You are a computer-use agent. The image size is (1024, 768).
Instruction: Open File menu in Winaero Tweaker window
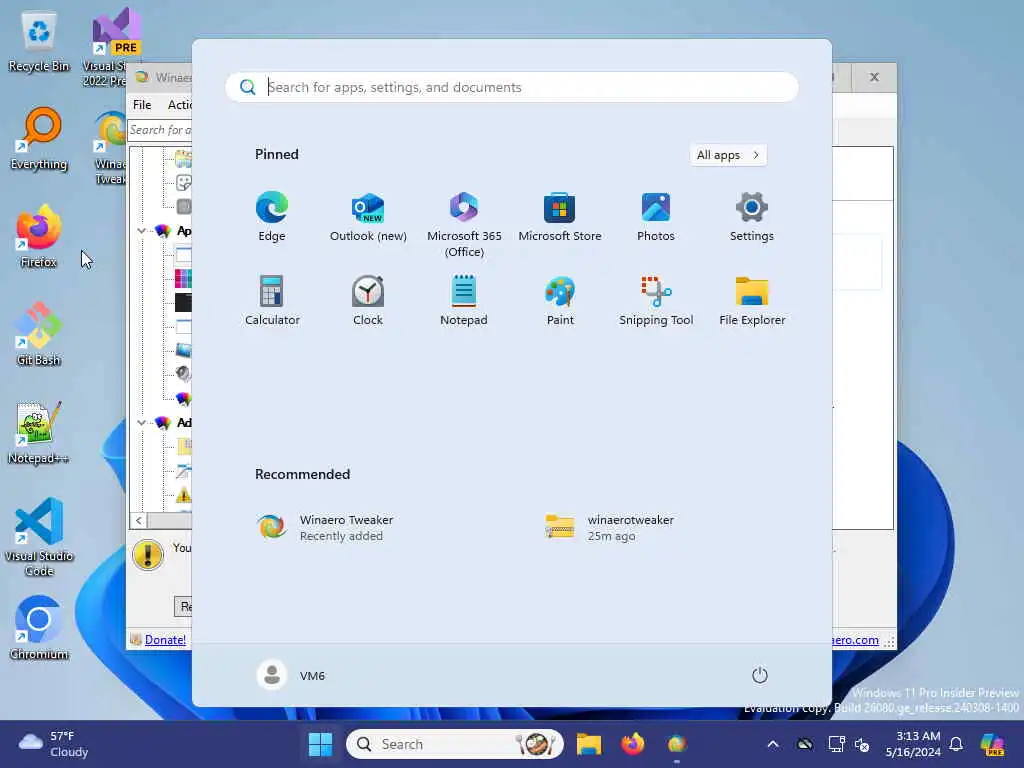tap(142, 104)
